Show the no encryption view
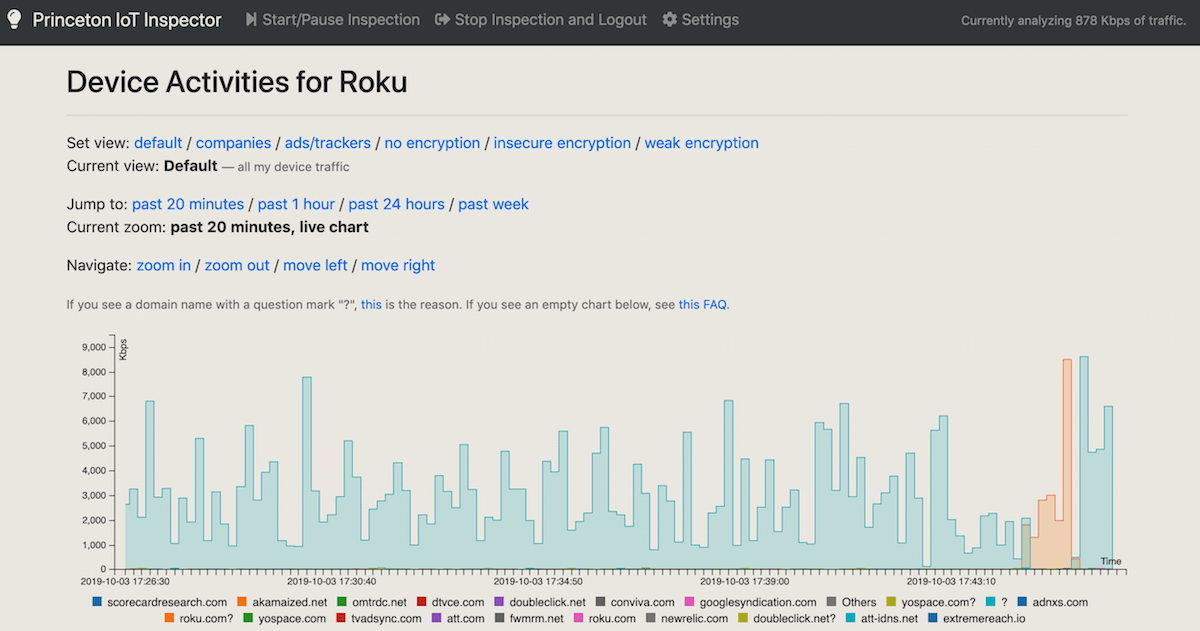The width and height of the screenshot is (1200, 631). [432, 143]
